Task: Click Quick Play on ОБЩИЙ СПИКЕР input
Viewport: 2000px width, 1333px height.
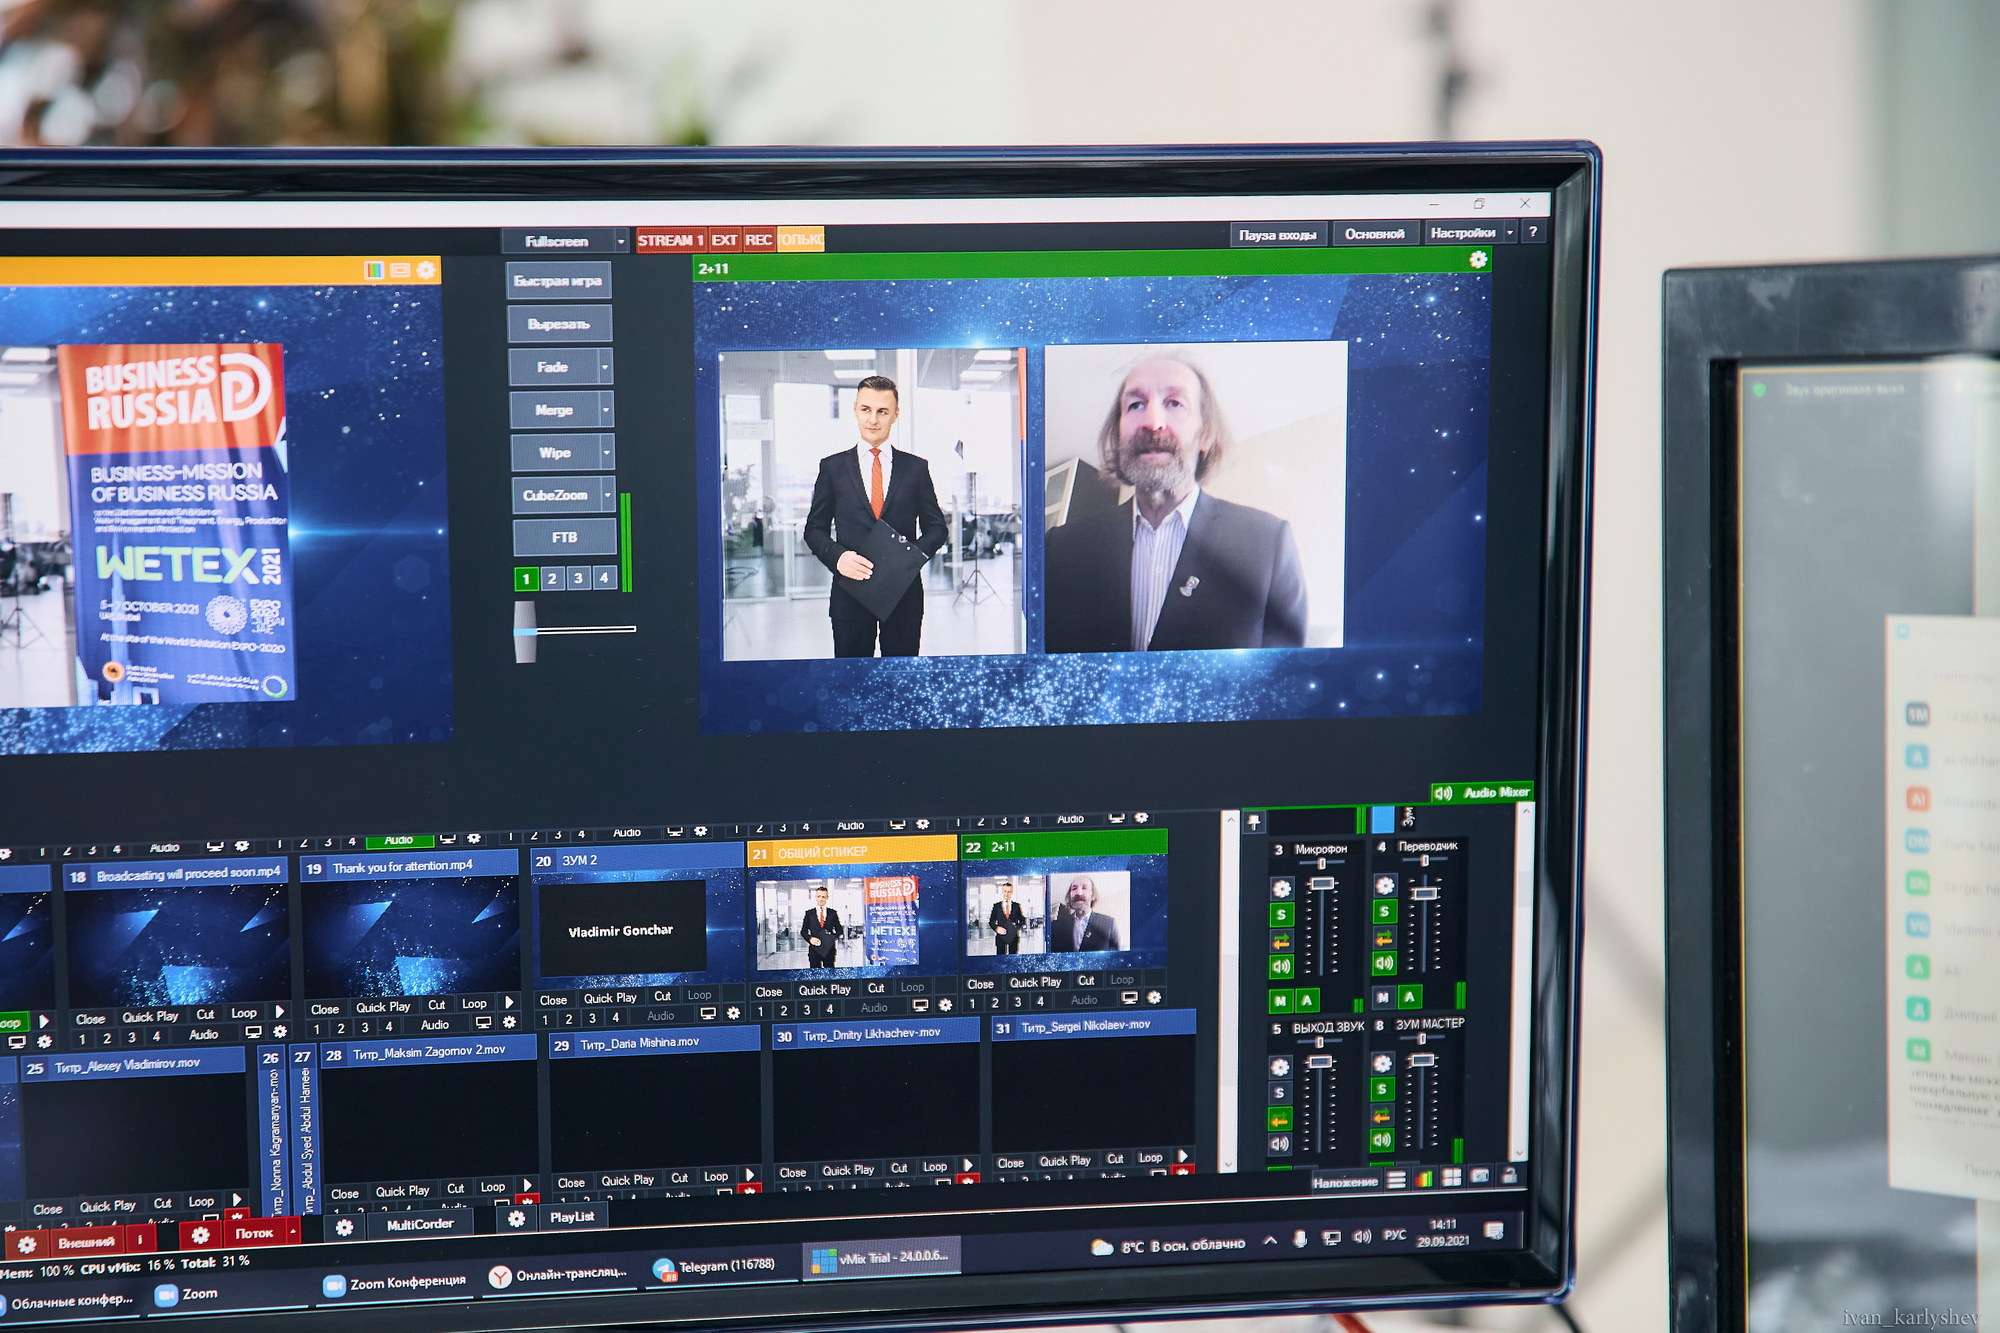Action: tap(824, 990)
